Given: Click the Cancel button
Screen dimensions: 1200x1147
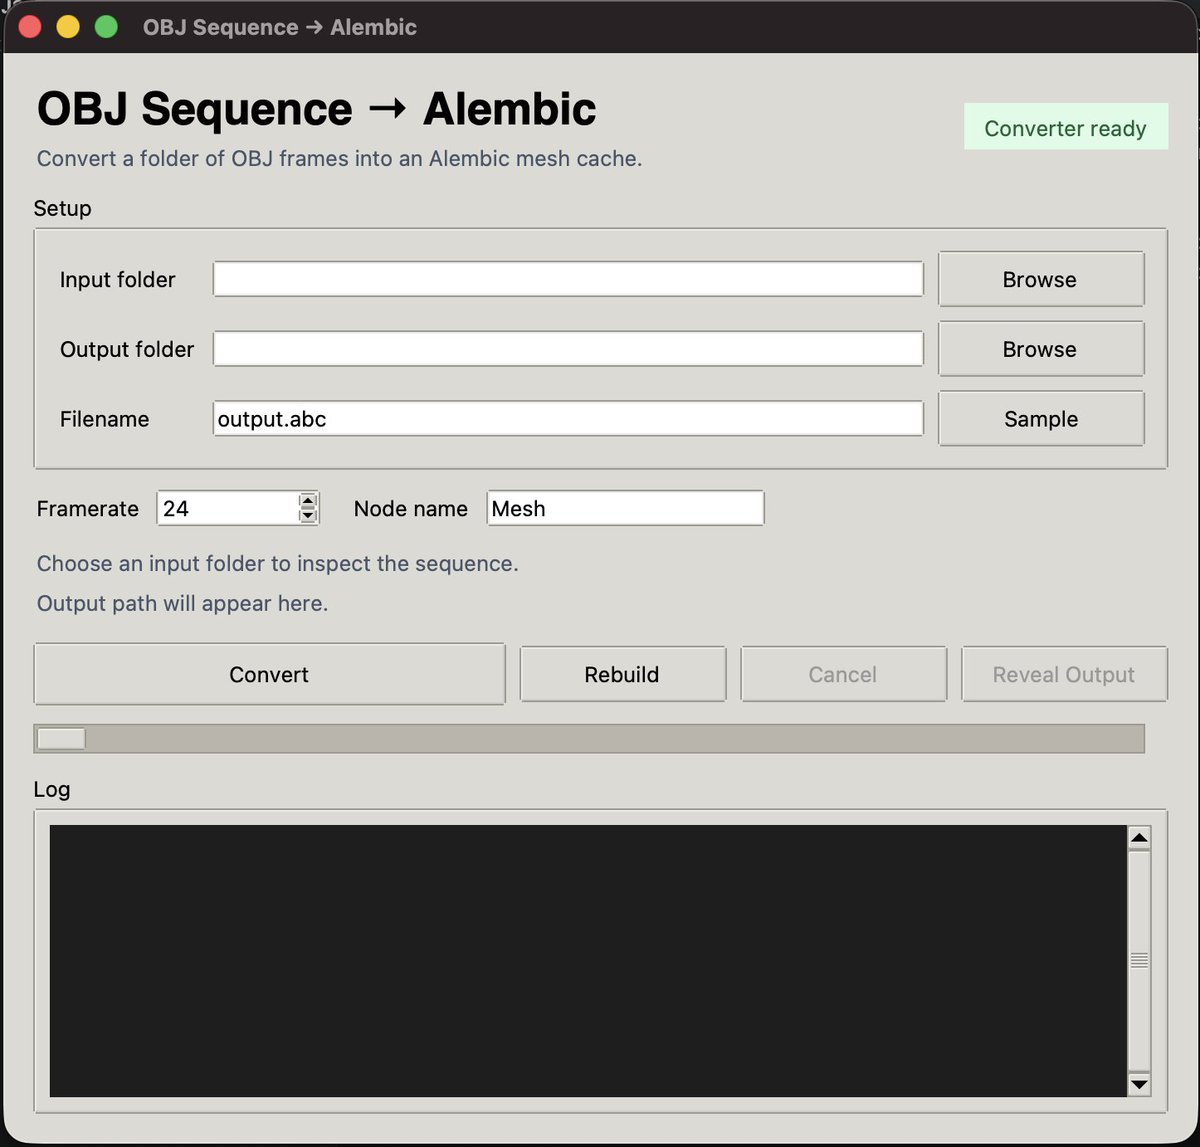Looking at the screenshot, I should click(843, 675).
